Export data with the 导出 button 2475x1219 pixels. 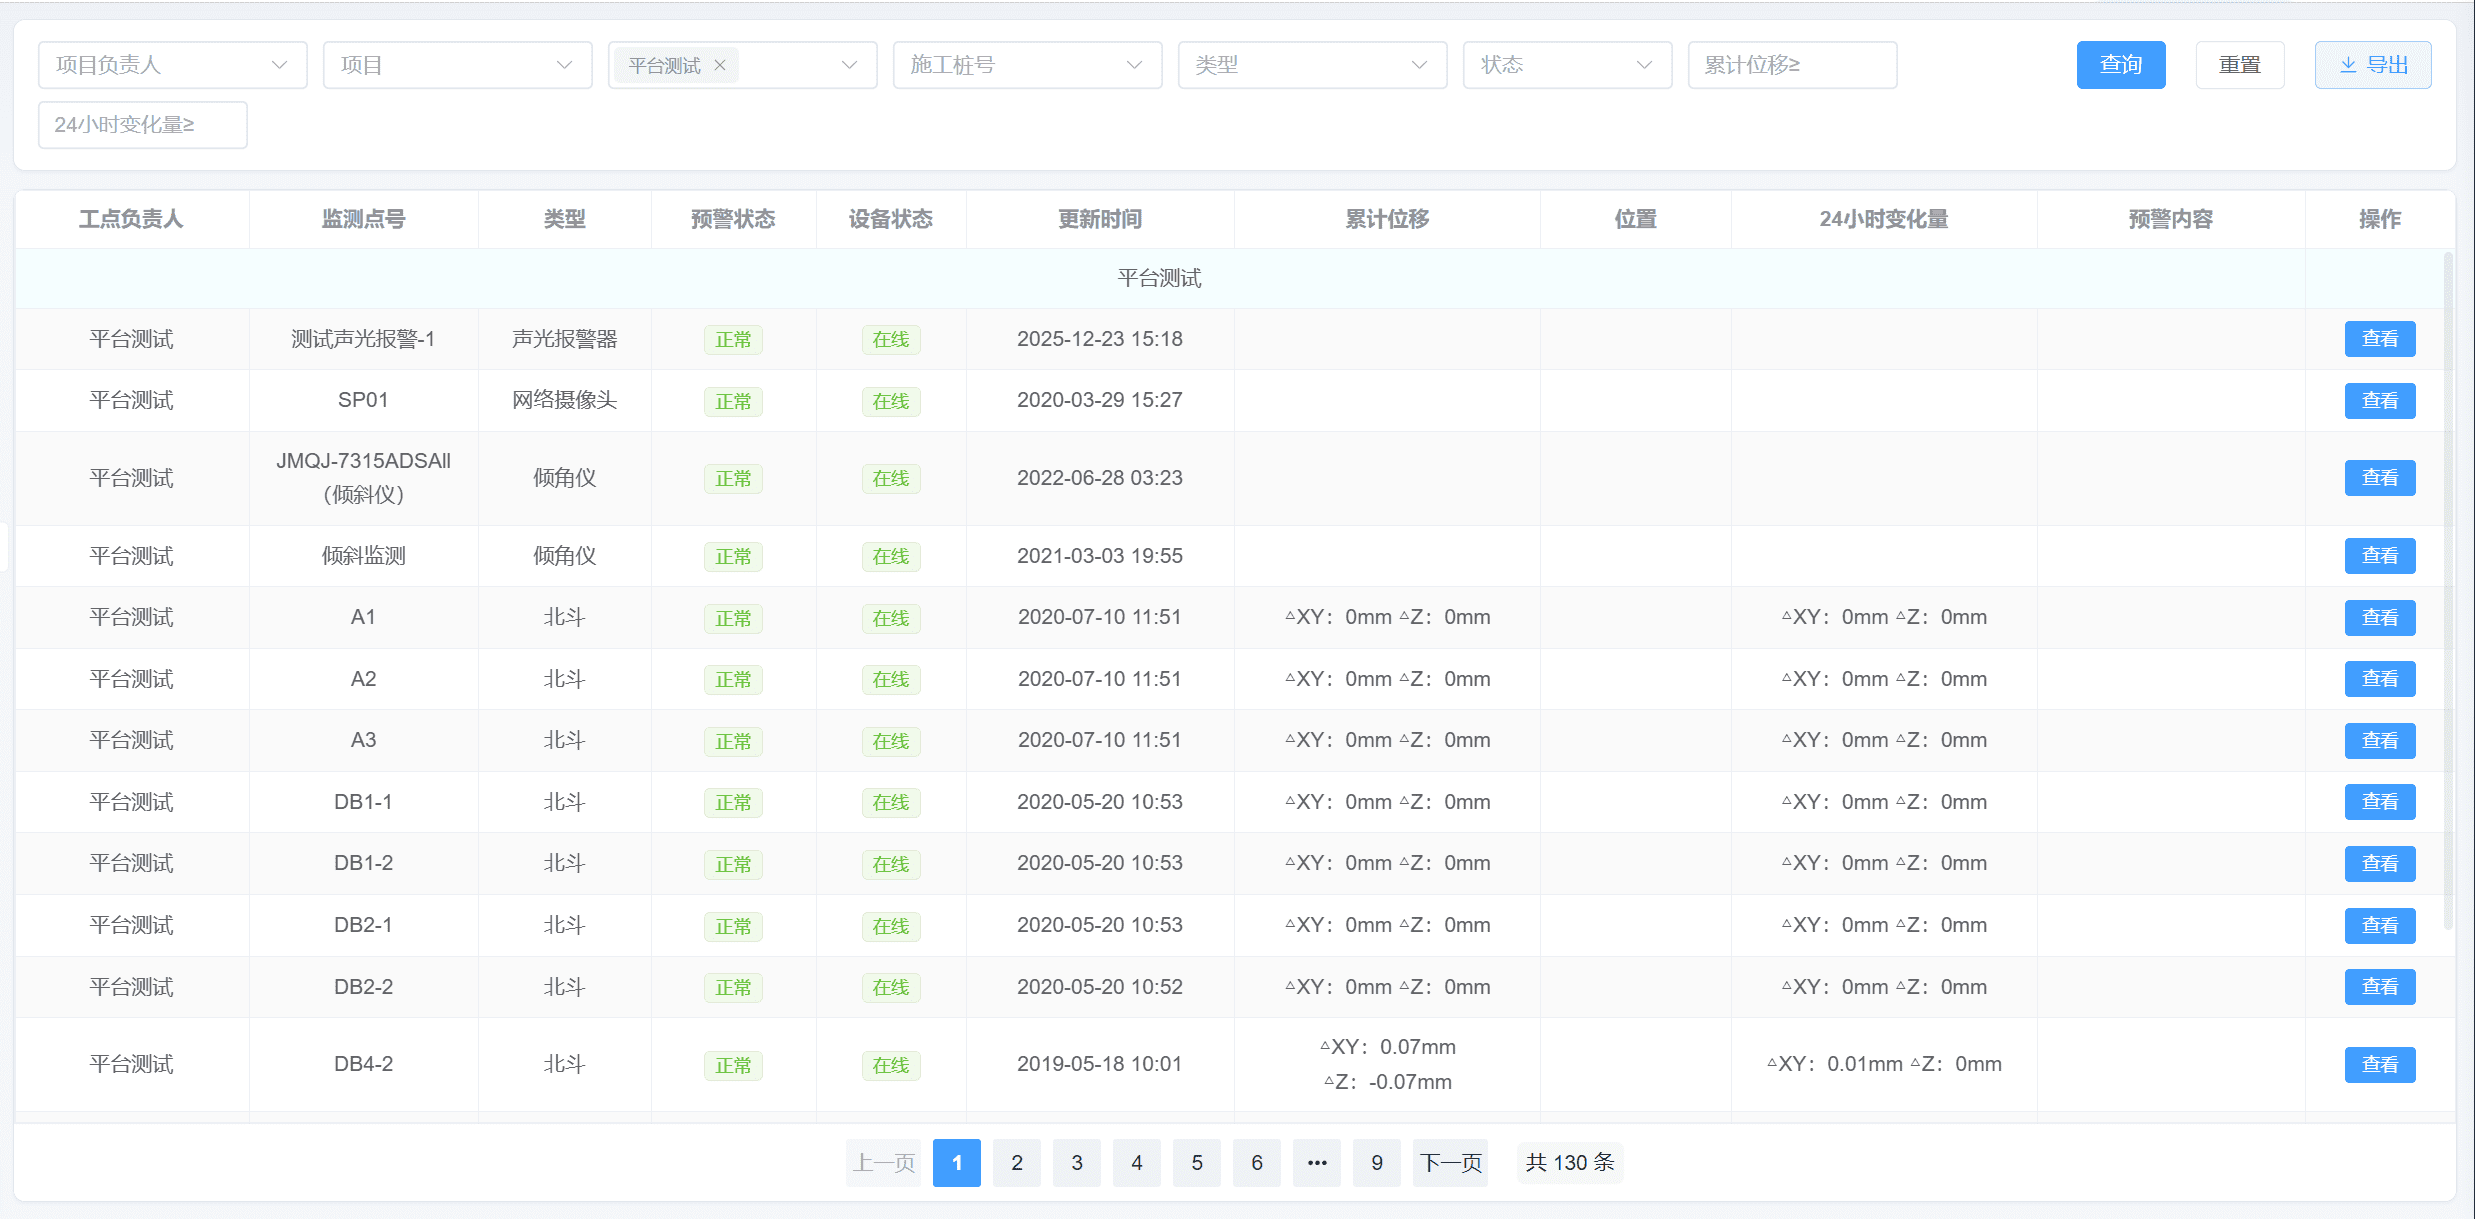point(2373,65)
